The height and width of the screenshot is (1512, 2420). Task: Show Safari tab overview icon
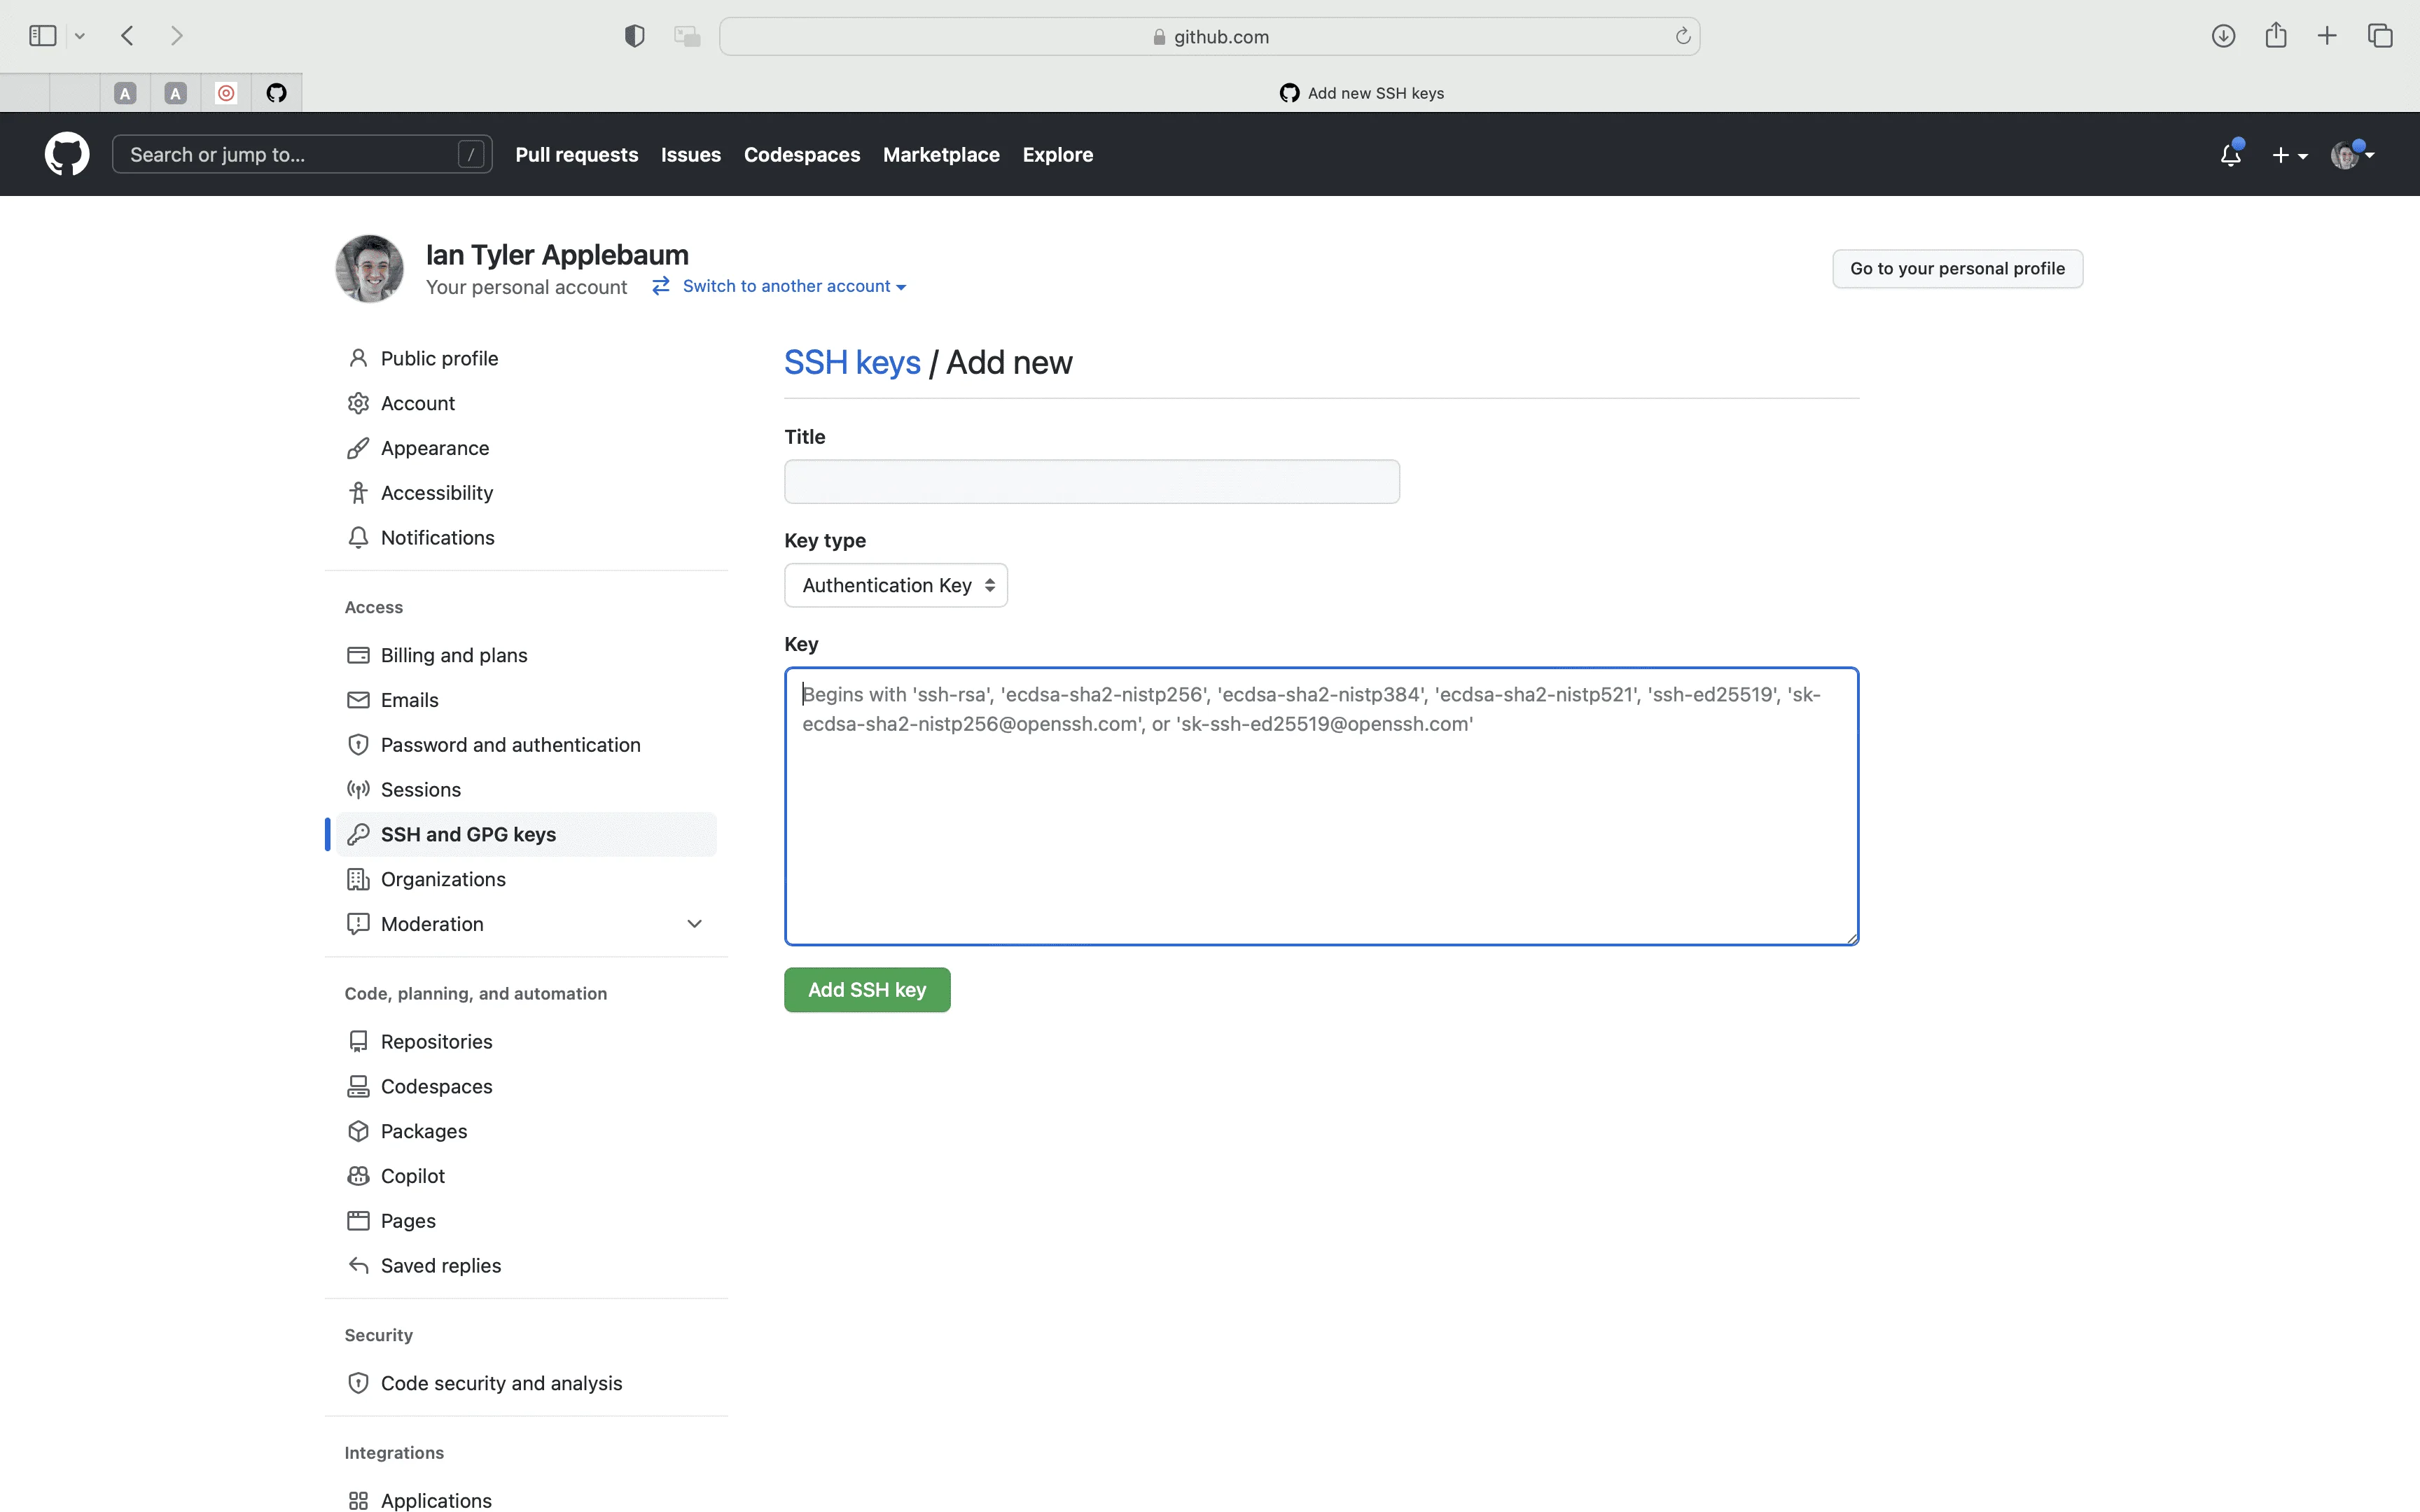click(2380, 37)
